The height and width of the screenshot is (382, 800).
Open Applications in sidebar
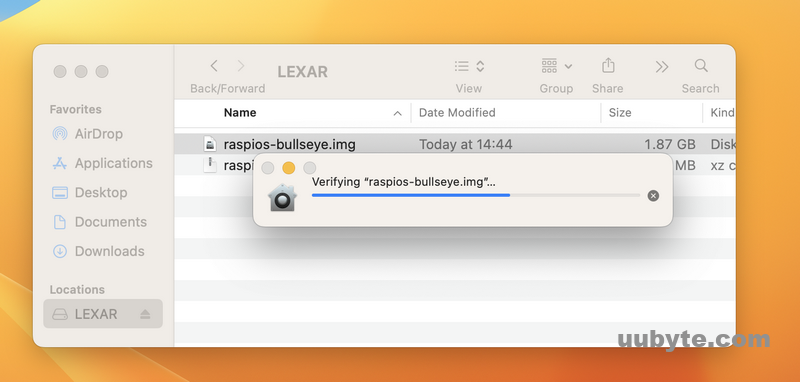click(102, 163)
